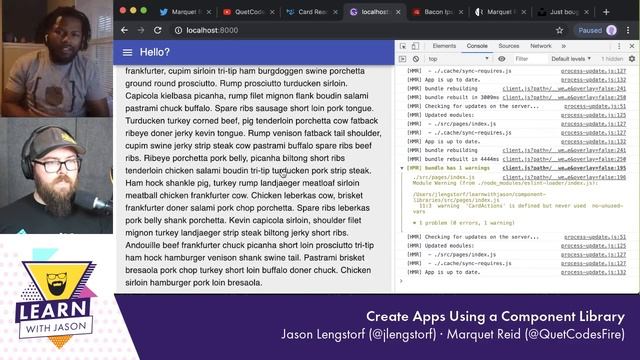Open the last process-update.js:132 link

pos(593,272)
